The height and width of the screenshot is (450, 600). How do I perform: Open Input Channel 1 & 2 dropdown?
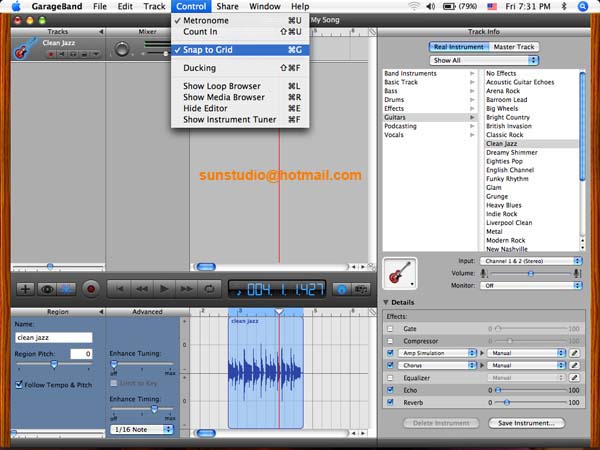(531, 261)
